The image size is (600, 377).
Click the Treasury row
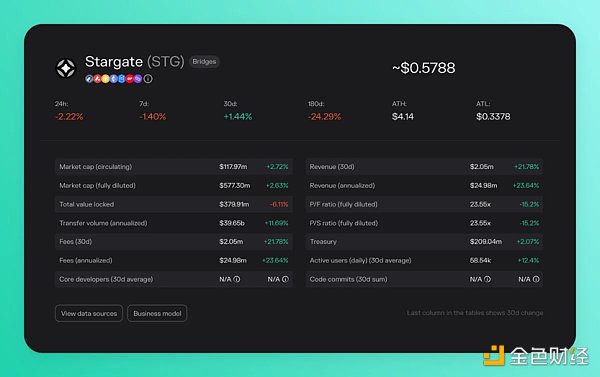coord(424,242)
